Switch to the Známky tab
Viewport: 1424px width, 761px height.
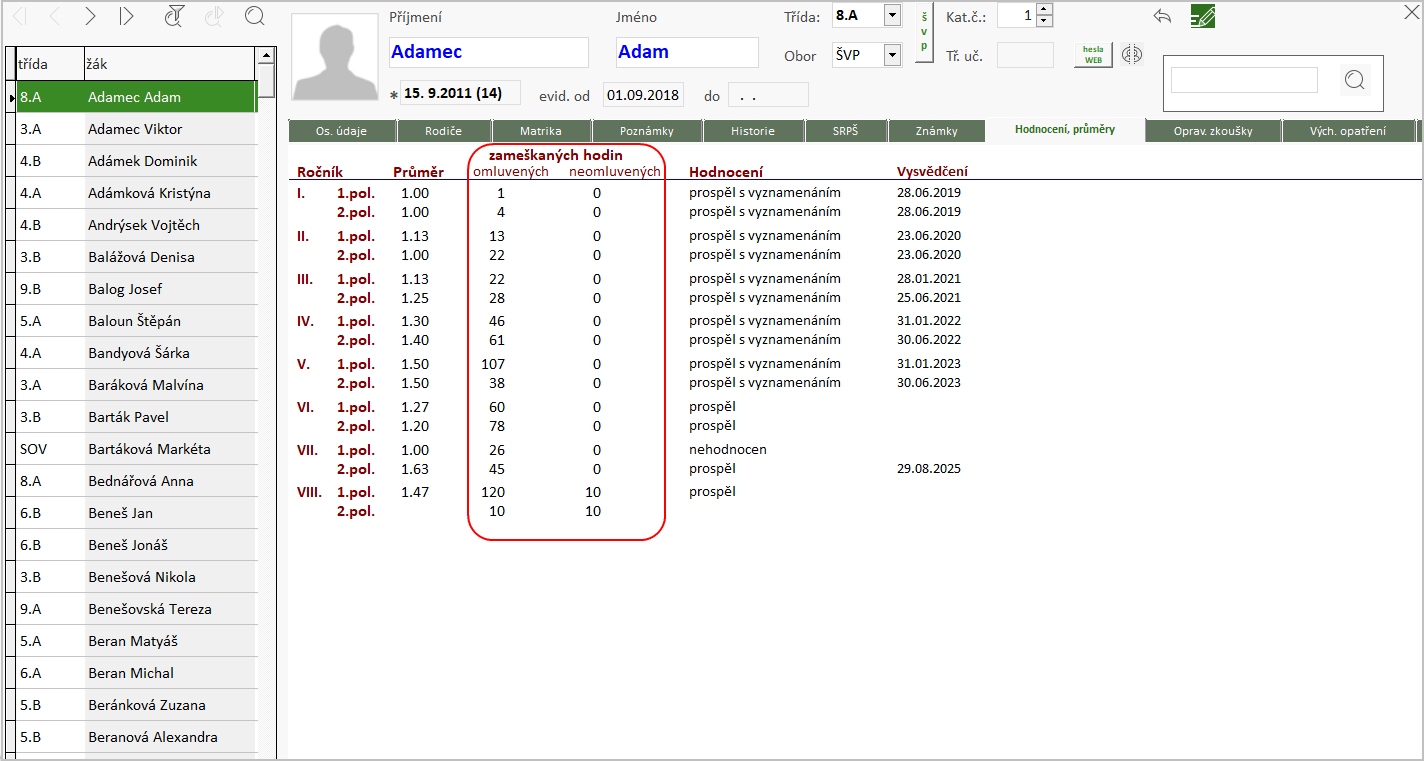[937, 131]
